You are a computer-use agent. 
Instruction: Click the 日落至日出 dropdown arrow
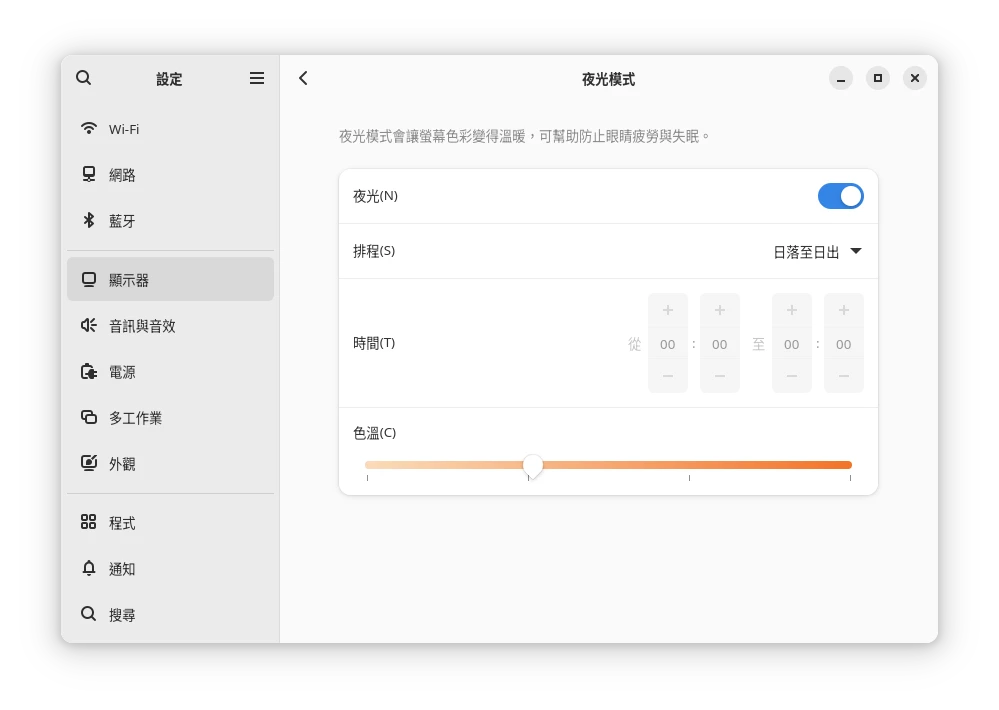point(856,251)
